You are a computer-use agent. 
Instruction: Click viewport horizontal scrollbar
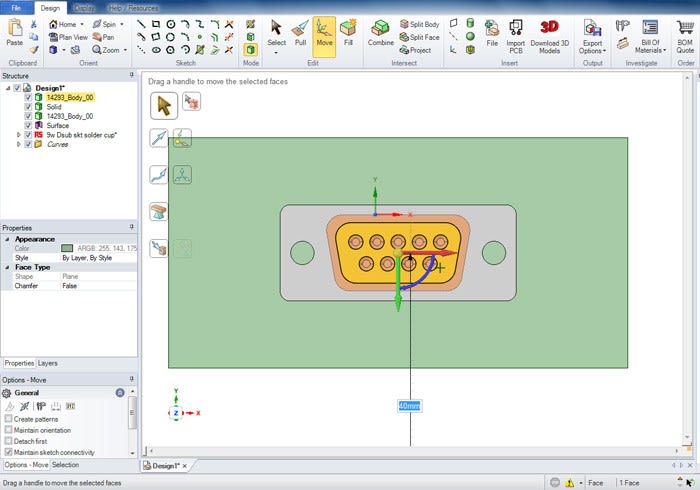(413, 451)
